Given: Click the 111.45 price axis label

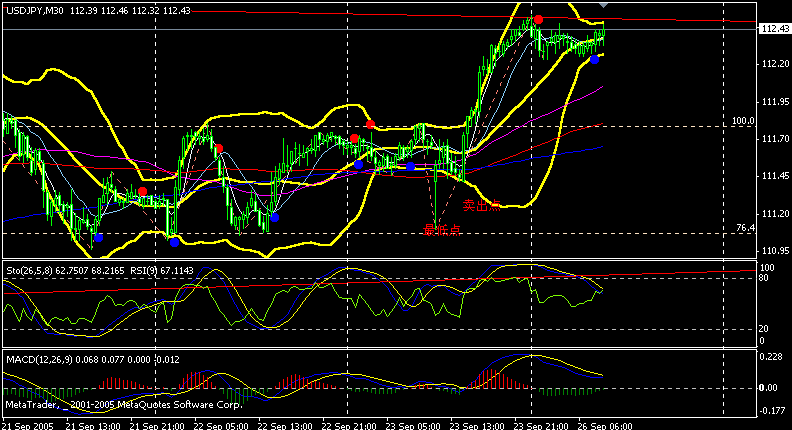Looking at the screenshot, I should [x=775, y=176].
